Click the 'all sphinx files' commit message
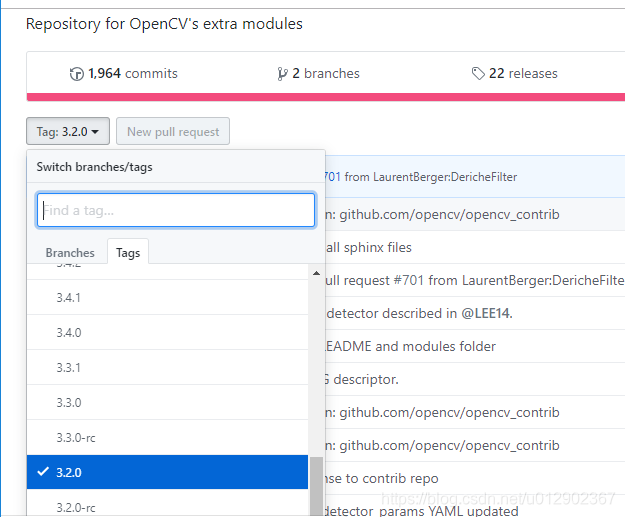Screen dimensions: 625x517 tap(369, 248)
